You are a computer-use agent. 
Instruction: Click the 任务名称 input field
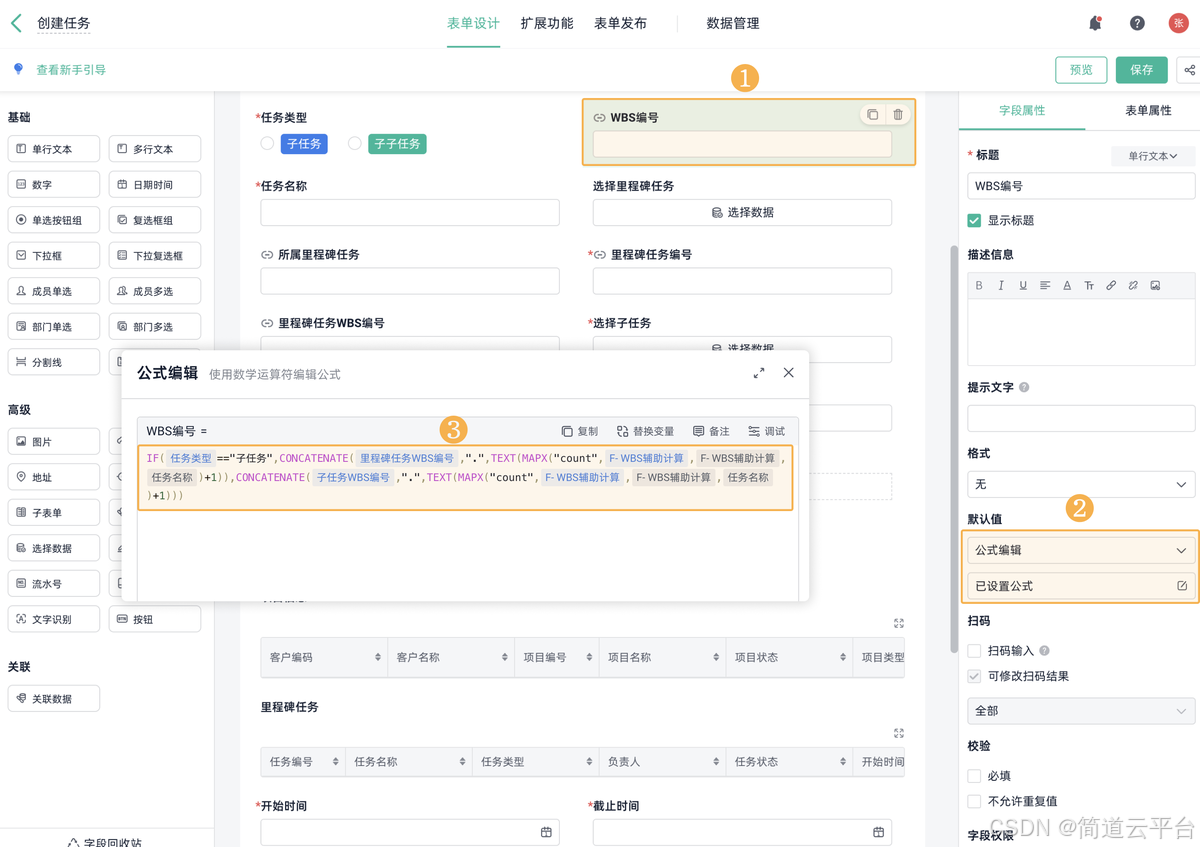click(x=410, y=213)
